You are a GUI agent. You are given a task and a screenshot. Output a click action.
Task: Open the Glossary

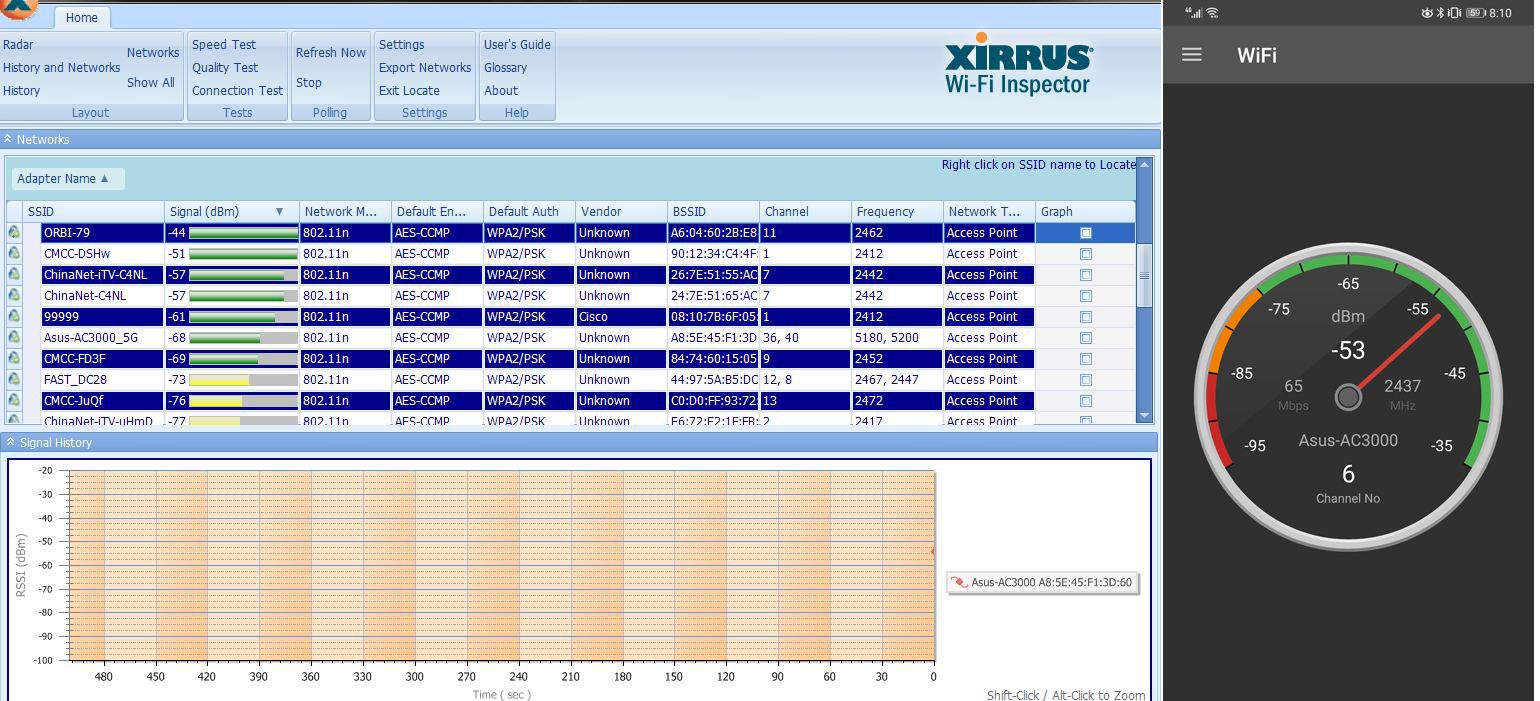coord(505,68)
